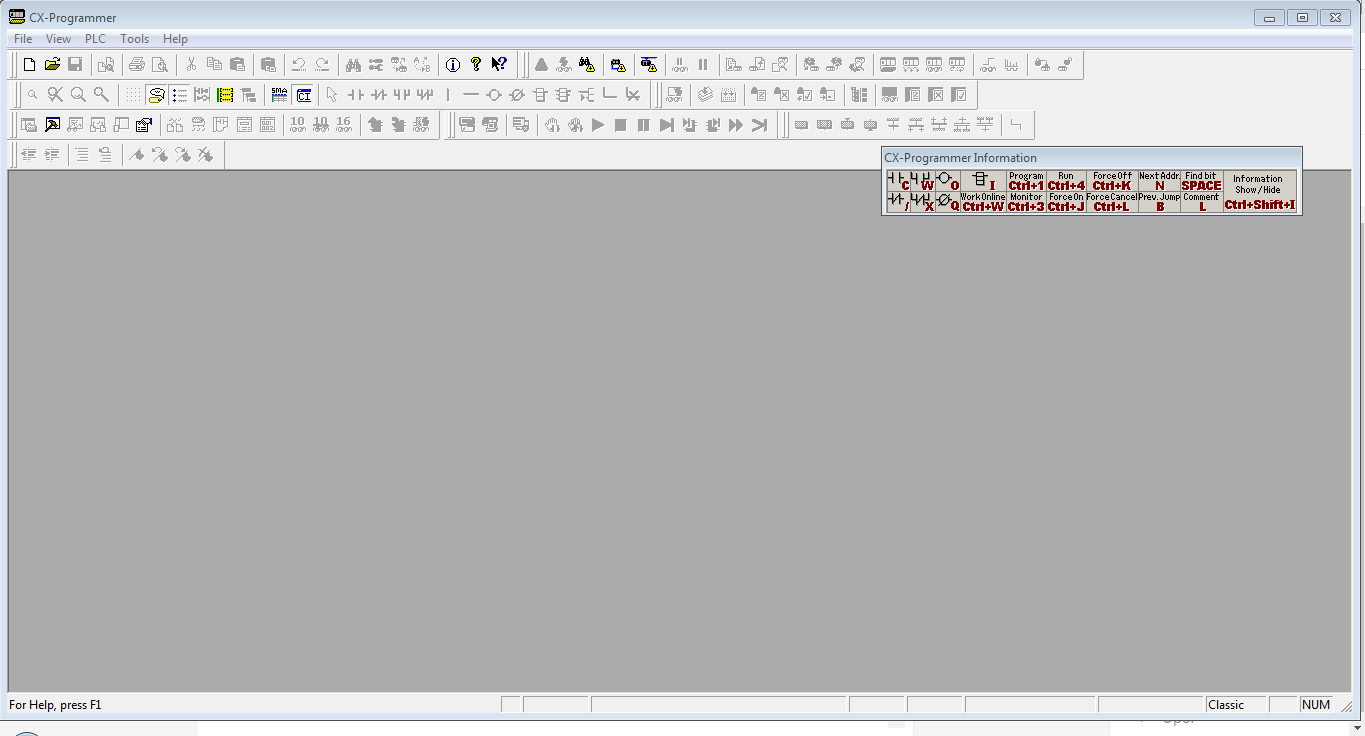The image size is (1365, 736).
Task: Click the instruction box 'I' shortcut cell
Action: point(983,181)
